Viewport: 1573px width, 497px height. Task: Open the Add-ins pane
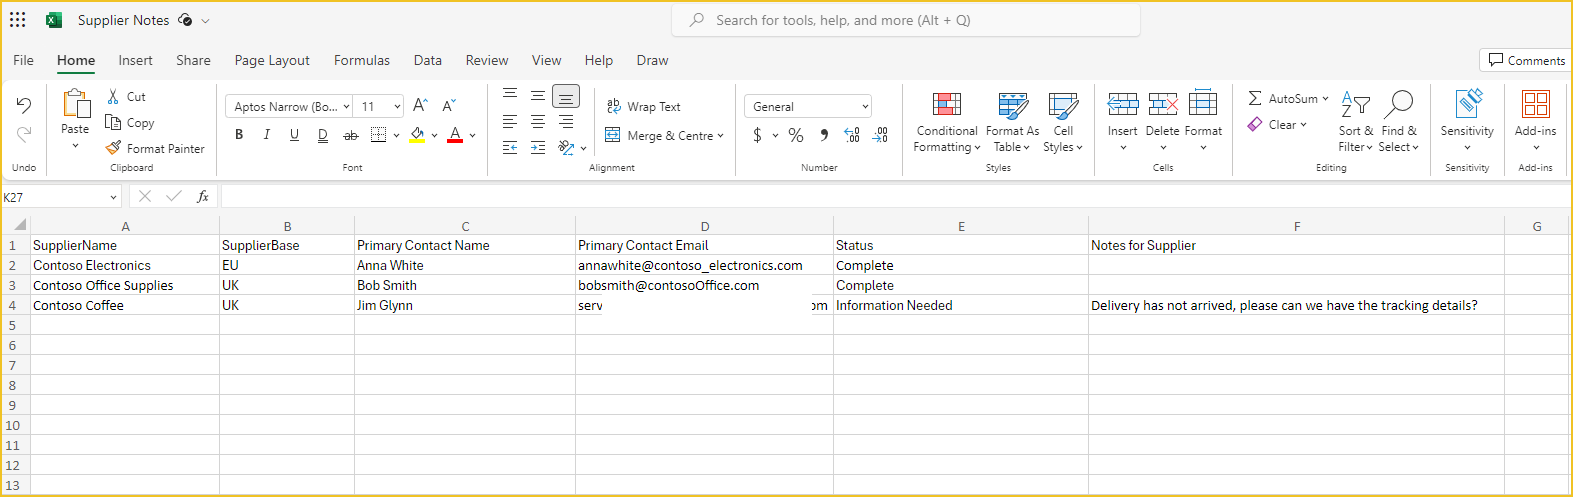pos(1535,120)
